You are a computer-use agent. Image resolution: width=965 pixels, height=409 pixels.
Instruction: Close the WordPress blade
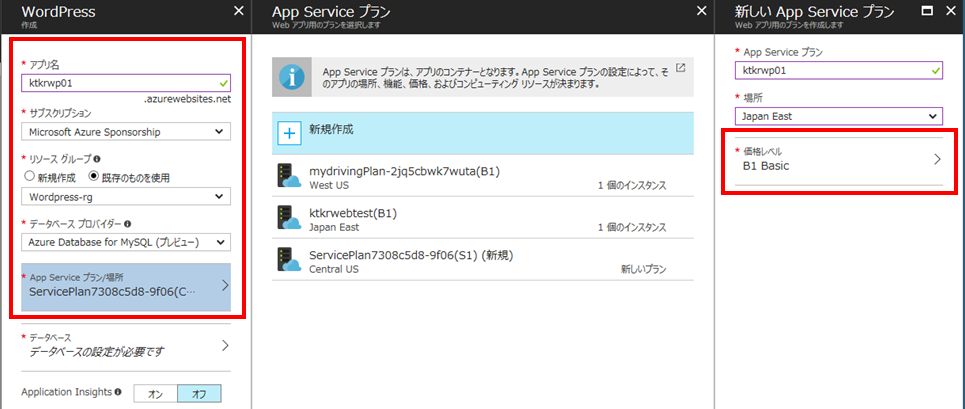[239, 11]
